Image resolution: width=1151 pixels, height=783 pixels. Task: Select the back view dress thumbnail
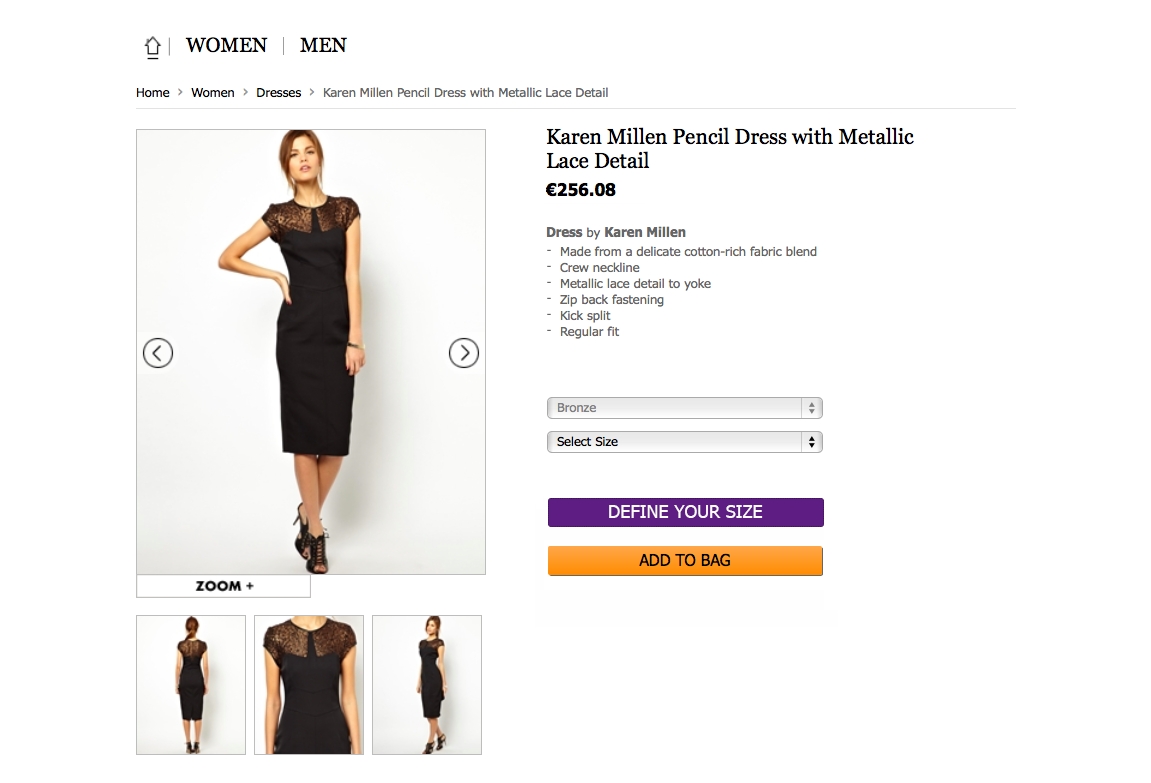click(191, 684)
